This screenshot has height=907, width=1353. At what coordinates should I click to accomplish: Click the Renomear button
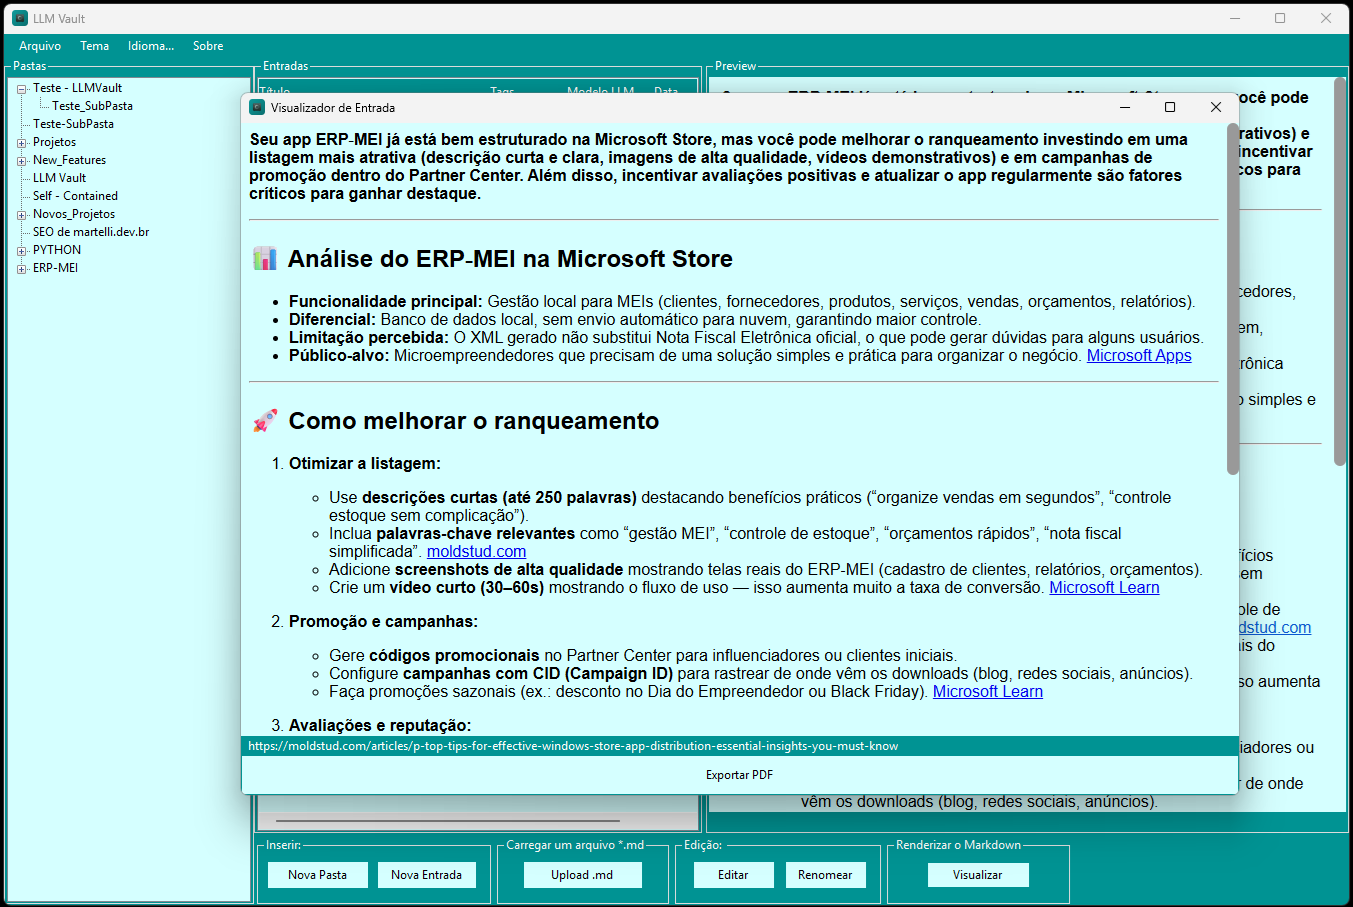click(x=825, y=875)
